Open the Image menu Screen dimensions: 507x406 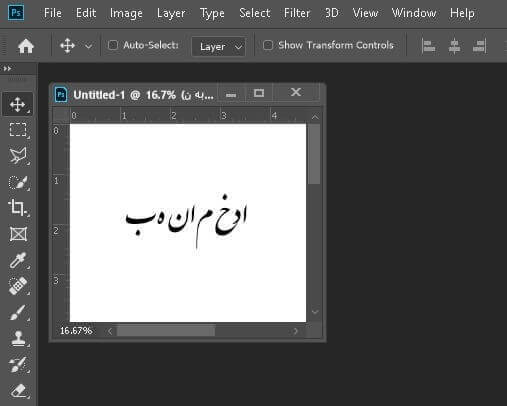point(126,13)
